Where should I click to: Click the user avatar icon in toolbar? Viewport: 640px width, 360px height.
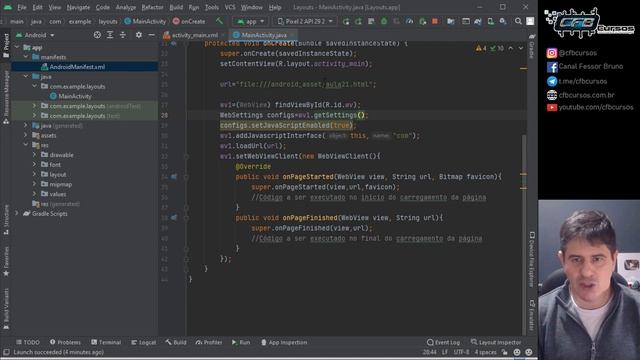pos(530,21)
